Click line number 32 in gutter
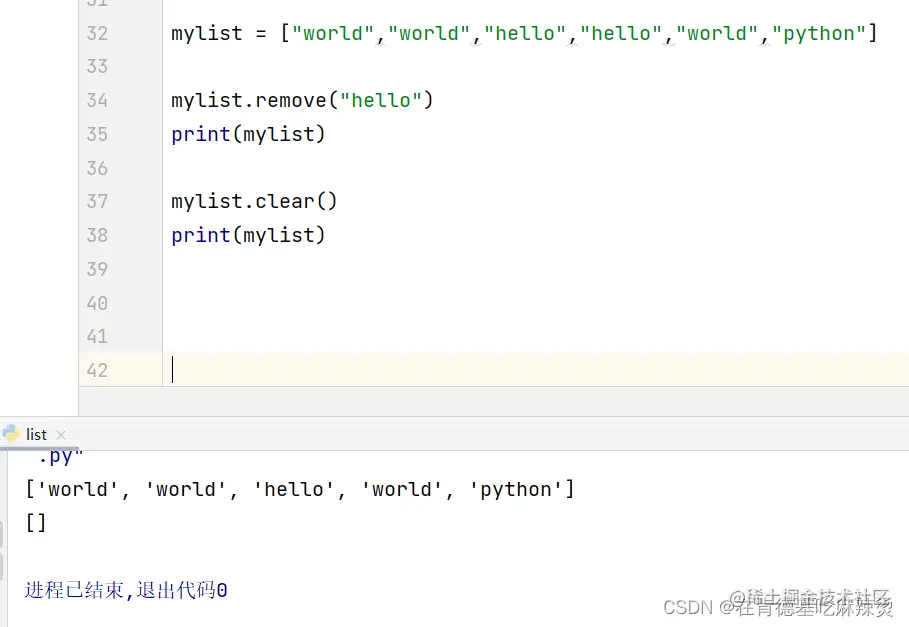This screenshot has width=909, height=627. coord(97,33)
